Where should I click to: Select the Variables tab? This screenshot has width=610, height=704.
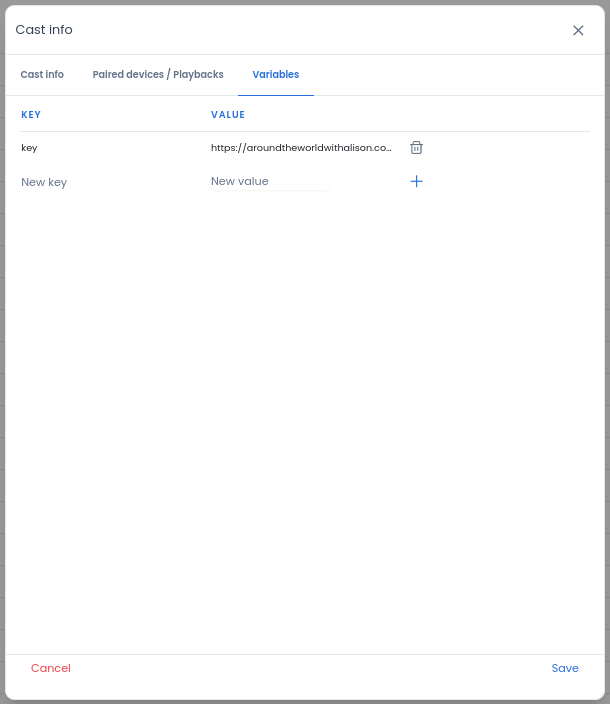pos(276,75)
